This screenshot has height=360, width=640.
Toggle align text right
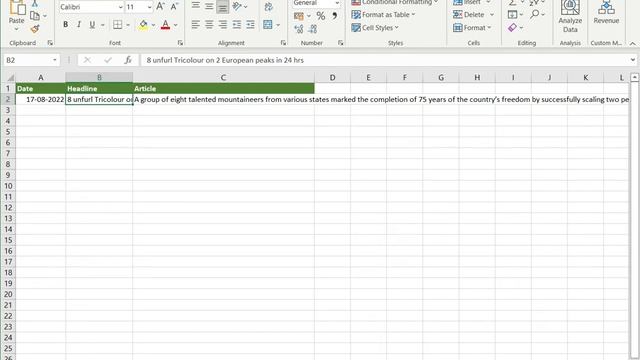coord(222,25)
